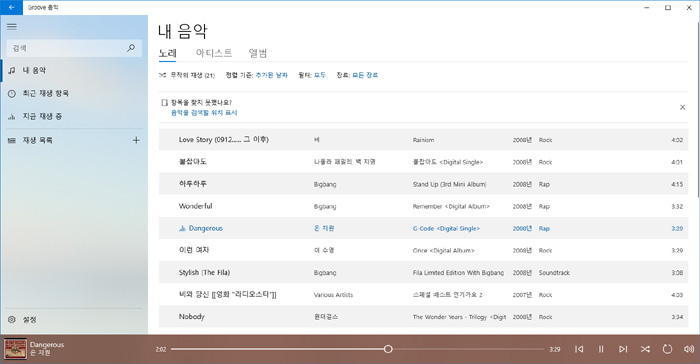Screen dimensions: 700x364
Task: Click album G-Code <Digital Single>
Action: point(446,228)
